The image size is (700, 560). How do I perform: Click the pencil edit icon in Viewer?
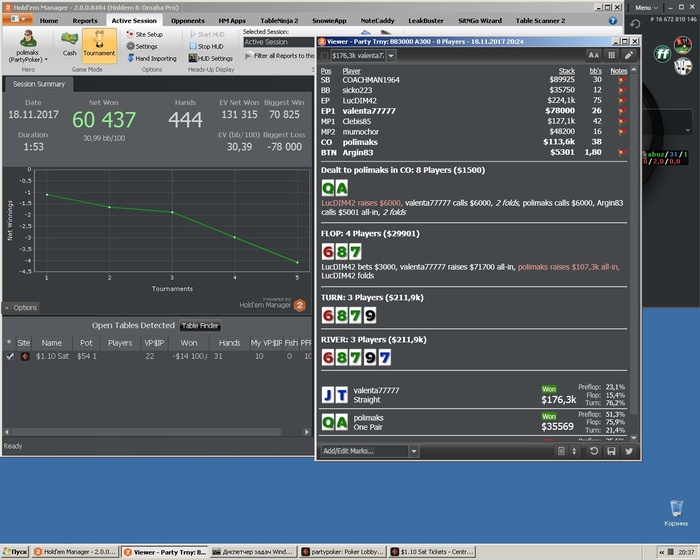coord(629,55)
